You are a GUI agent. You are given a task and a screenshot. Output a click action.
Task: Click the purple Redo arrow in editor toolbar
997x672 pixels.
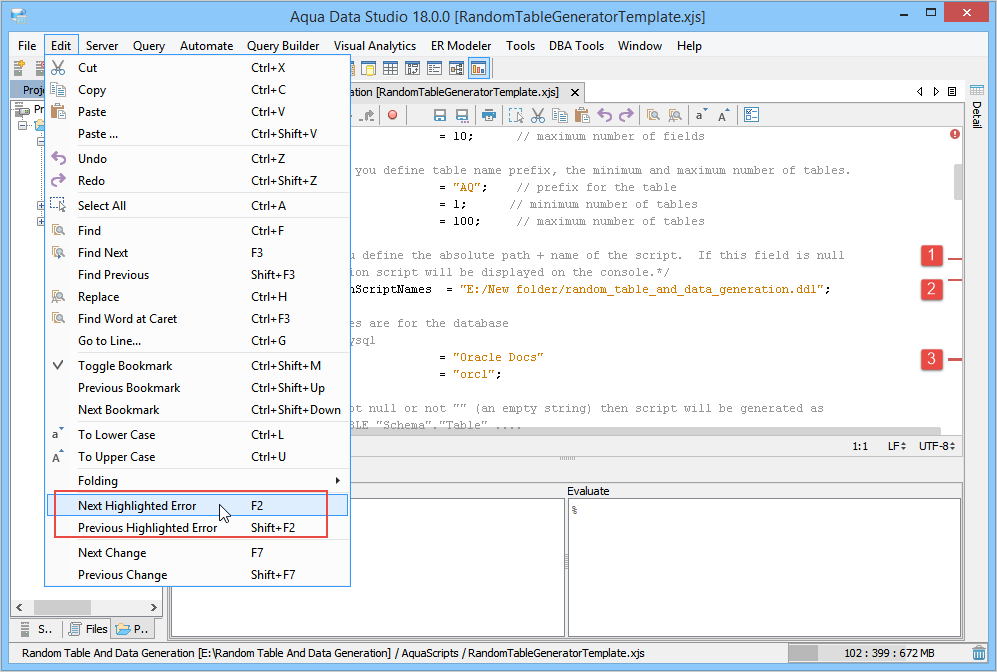pos(626,115)
